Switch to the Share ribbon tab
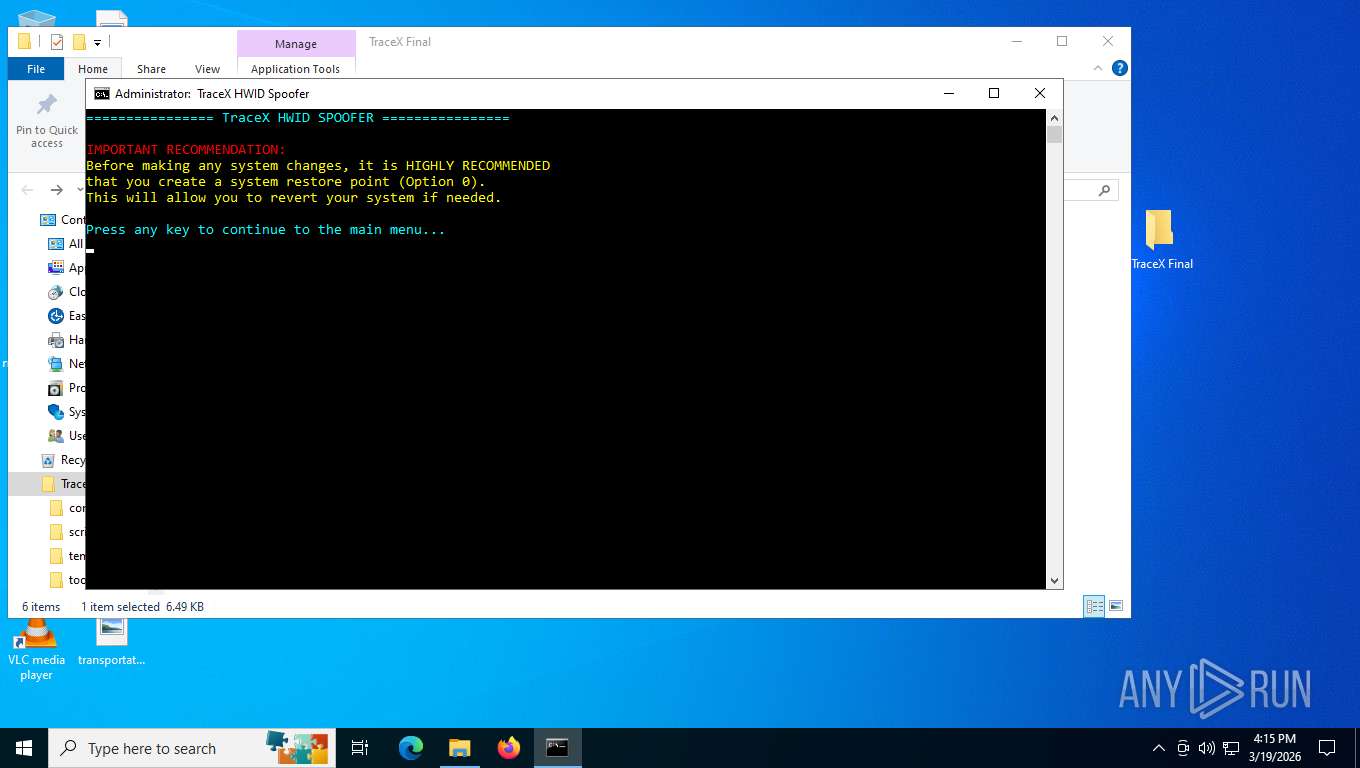This screenshot has height=768, width=1360. pyautogui.click(x=151, y=69)
